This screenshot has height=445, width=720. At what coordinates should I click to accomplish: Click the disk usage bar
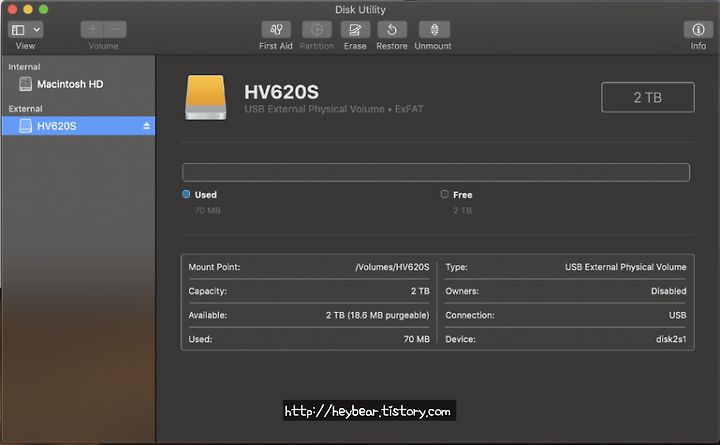coord(436,172)
